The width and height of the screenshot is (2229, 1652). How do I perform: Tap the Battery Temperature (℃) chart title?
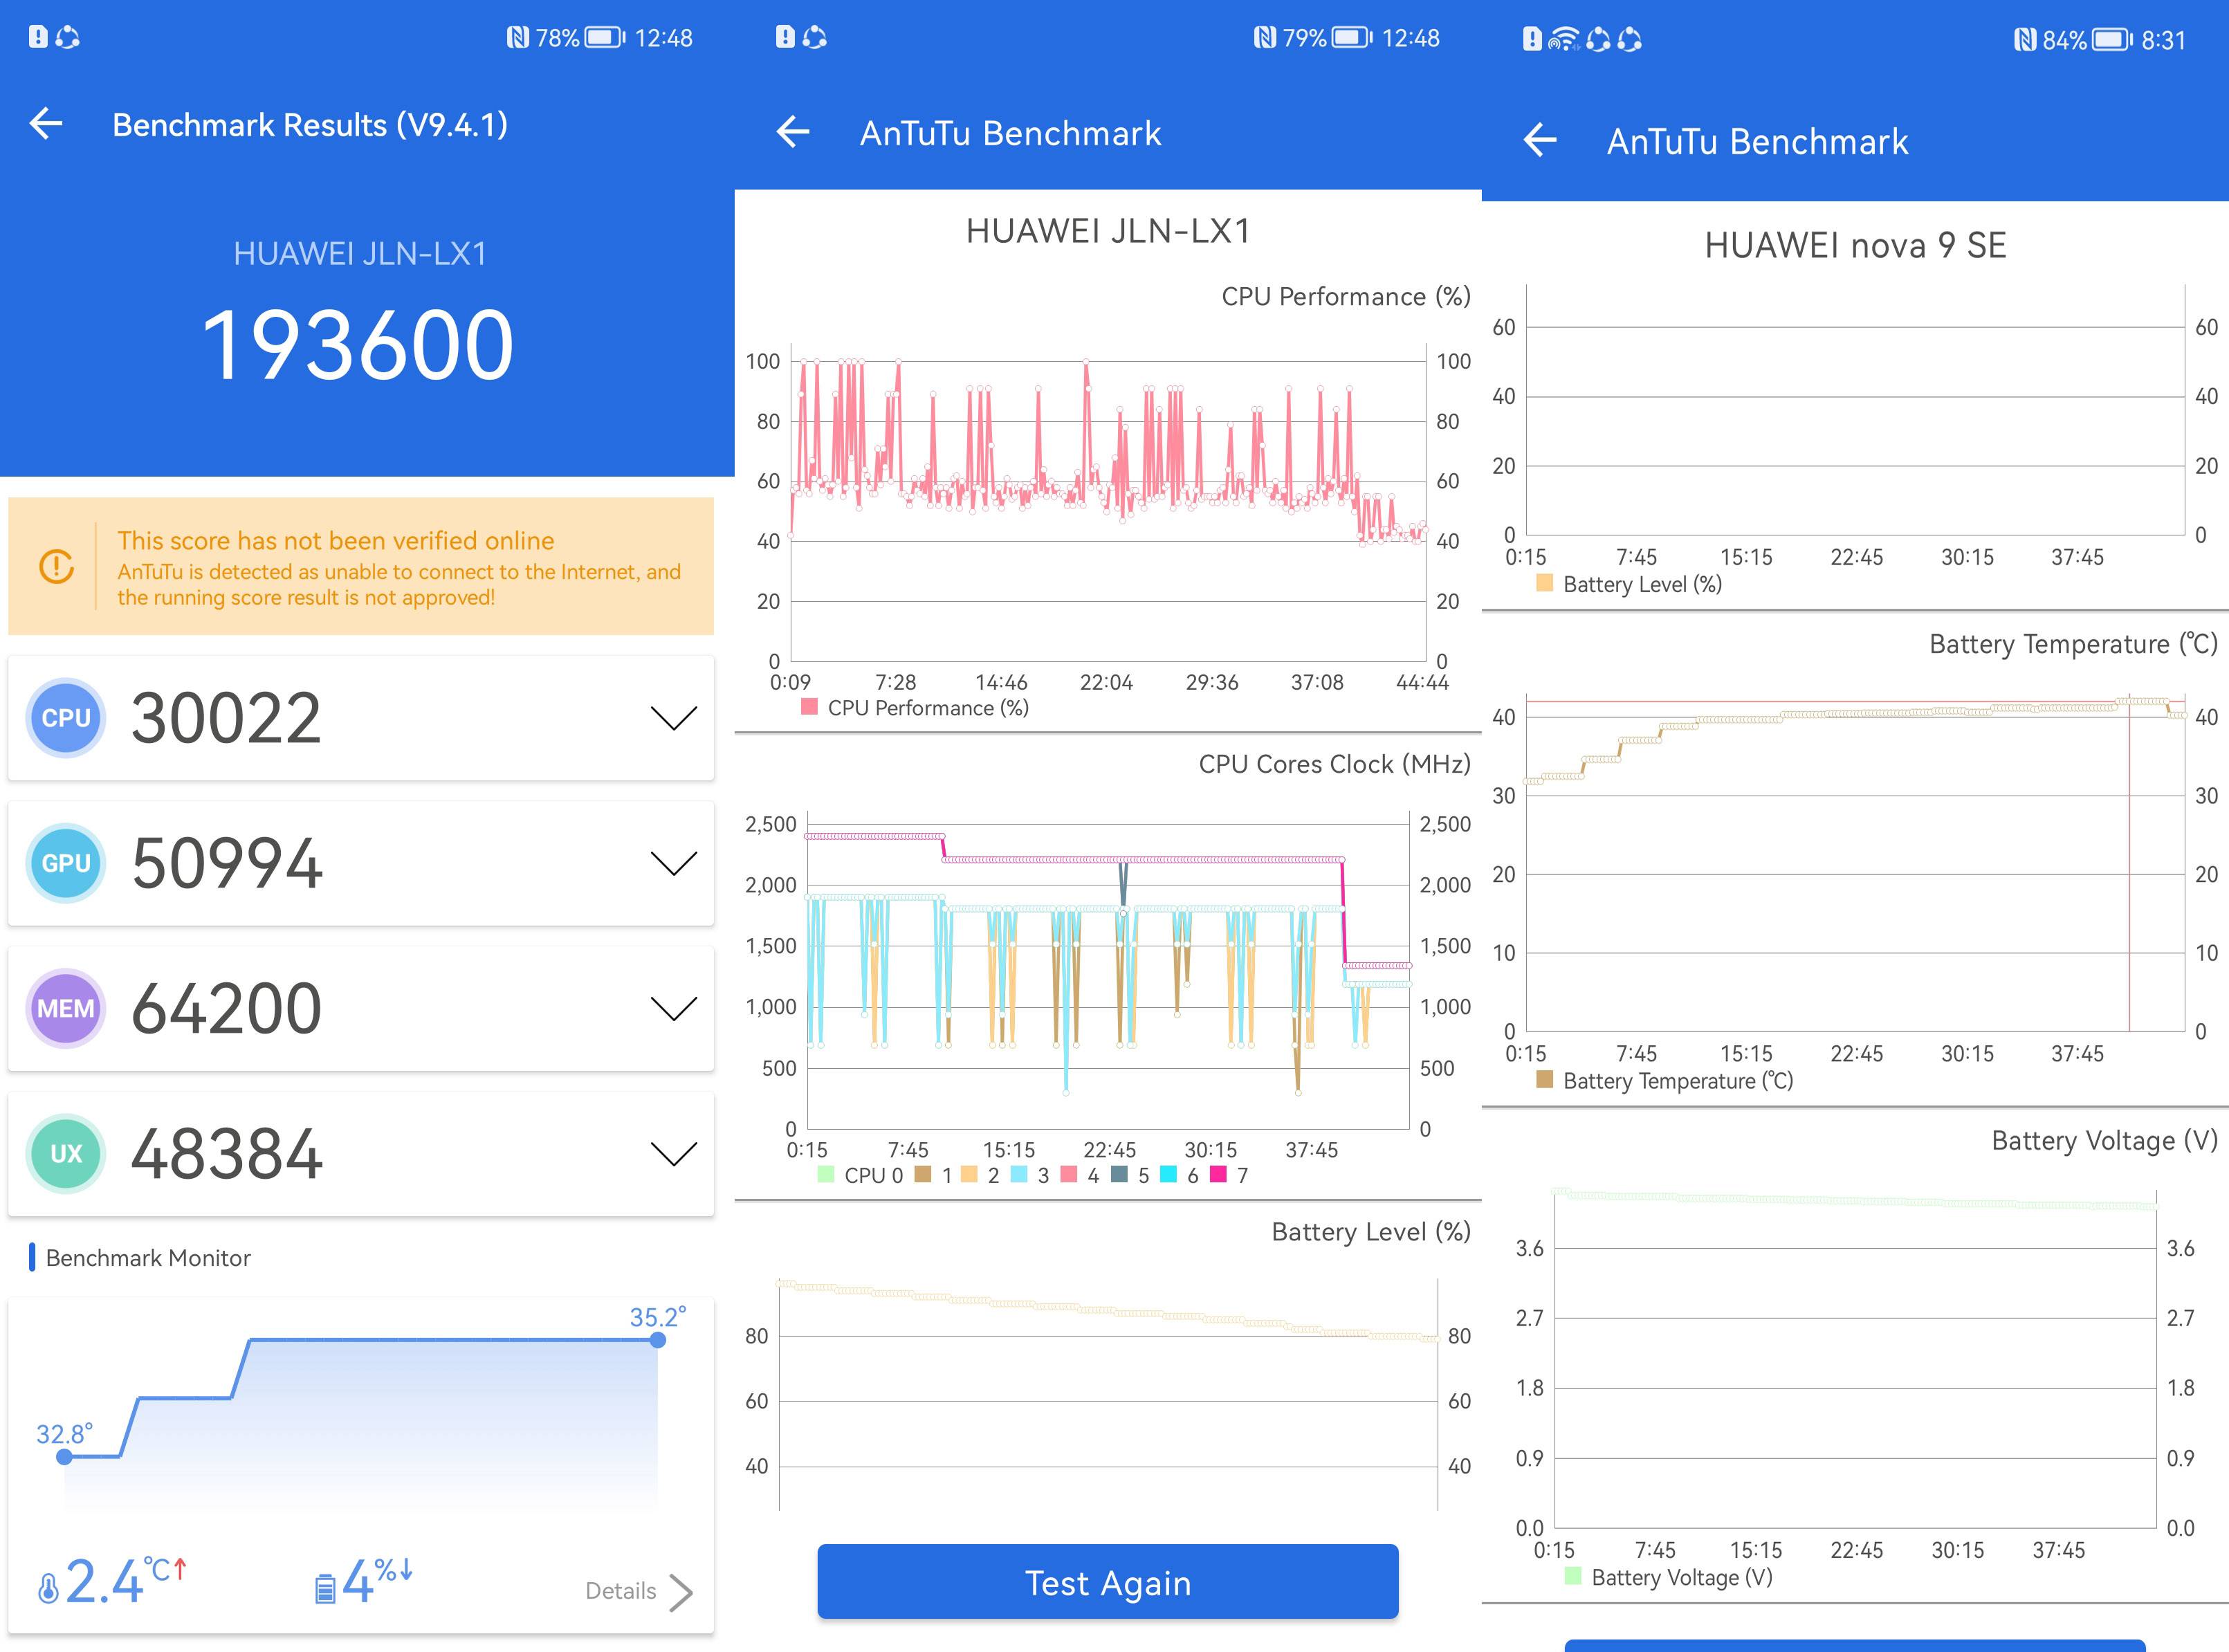tap(2073, 644)
